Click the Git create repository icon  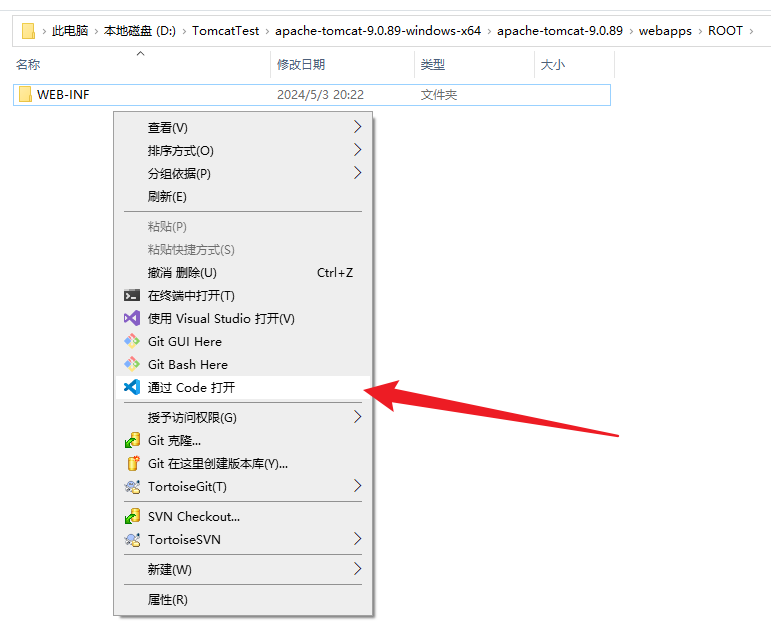click(x=133, y=463)
